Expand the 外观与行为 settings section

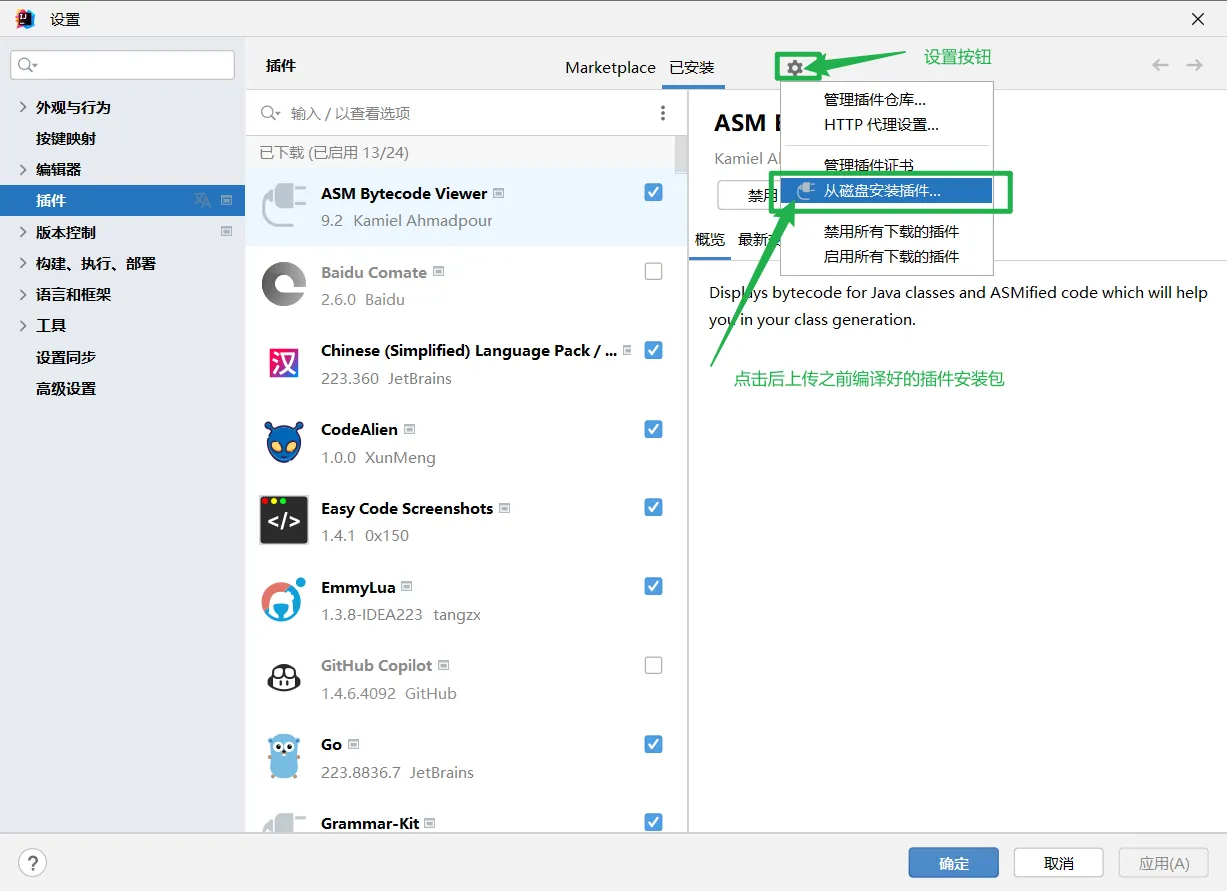click(24, 107)
